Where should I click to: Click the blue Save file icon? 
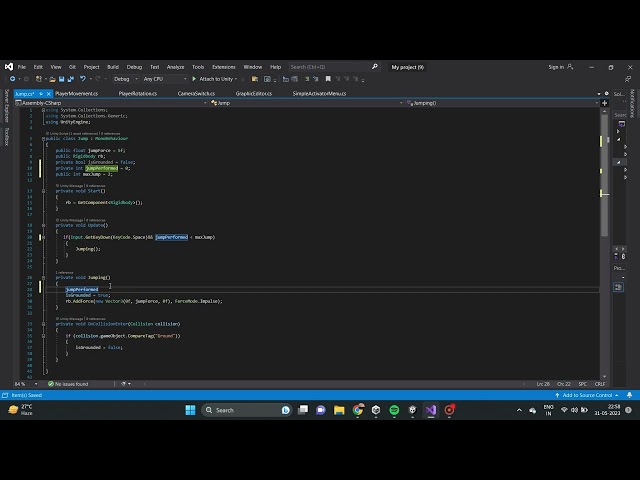[61, 79]
